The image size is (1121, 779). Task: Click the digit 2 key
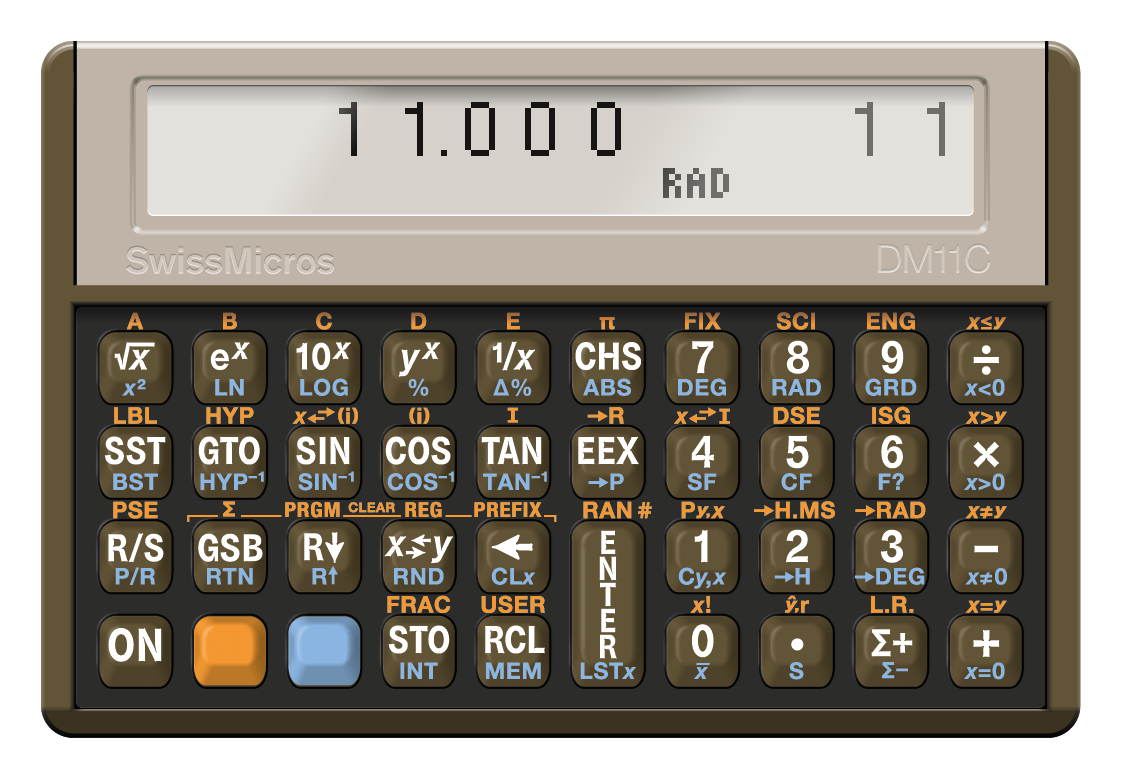(x=796, y=557)
